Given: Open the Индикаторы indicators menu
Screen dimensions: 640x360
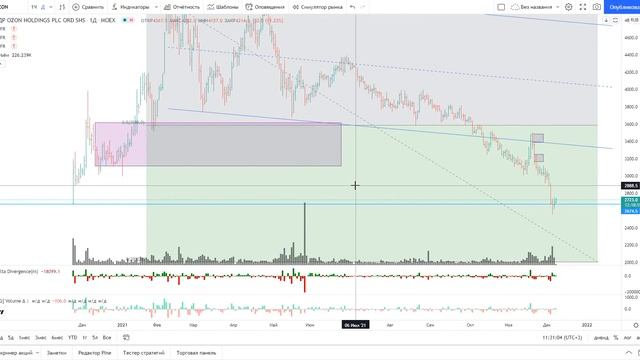Looking at the screenshot, I should [130, 7].
